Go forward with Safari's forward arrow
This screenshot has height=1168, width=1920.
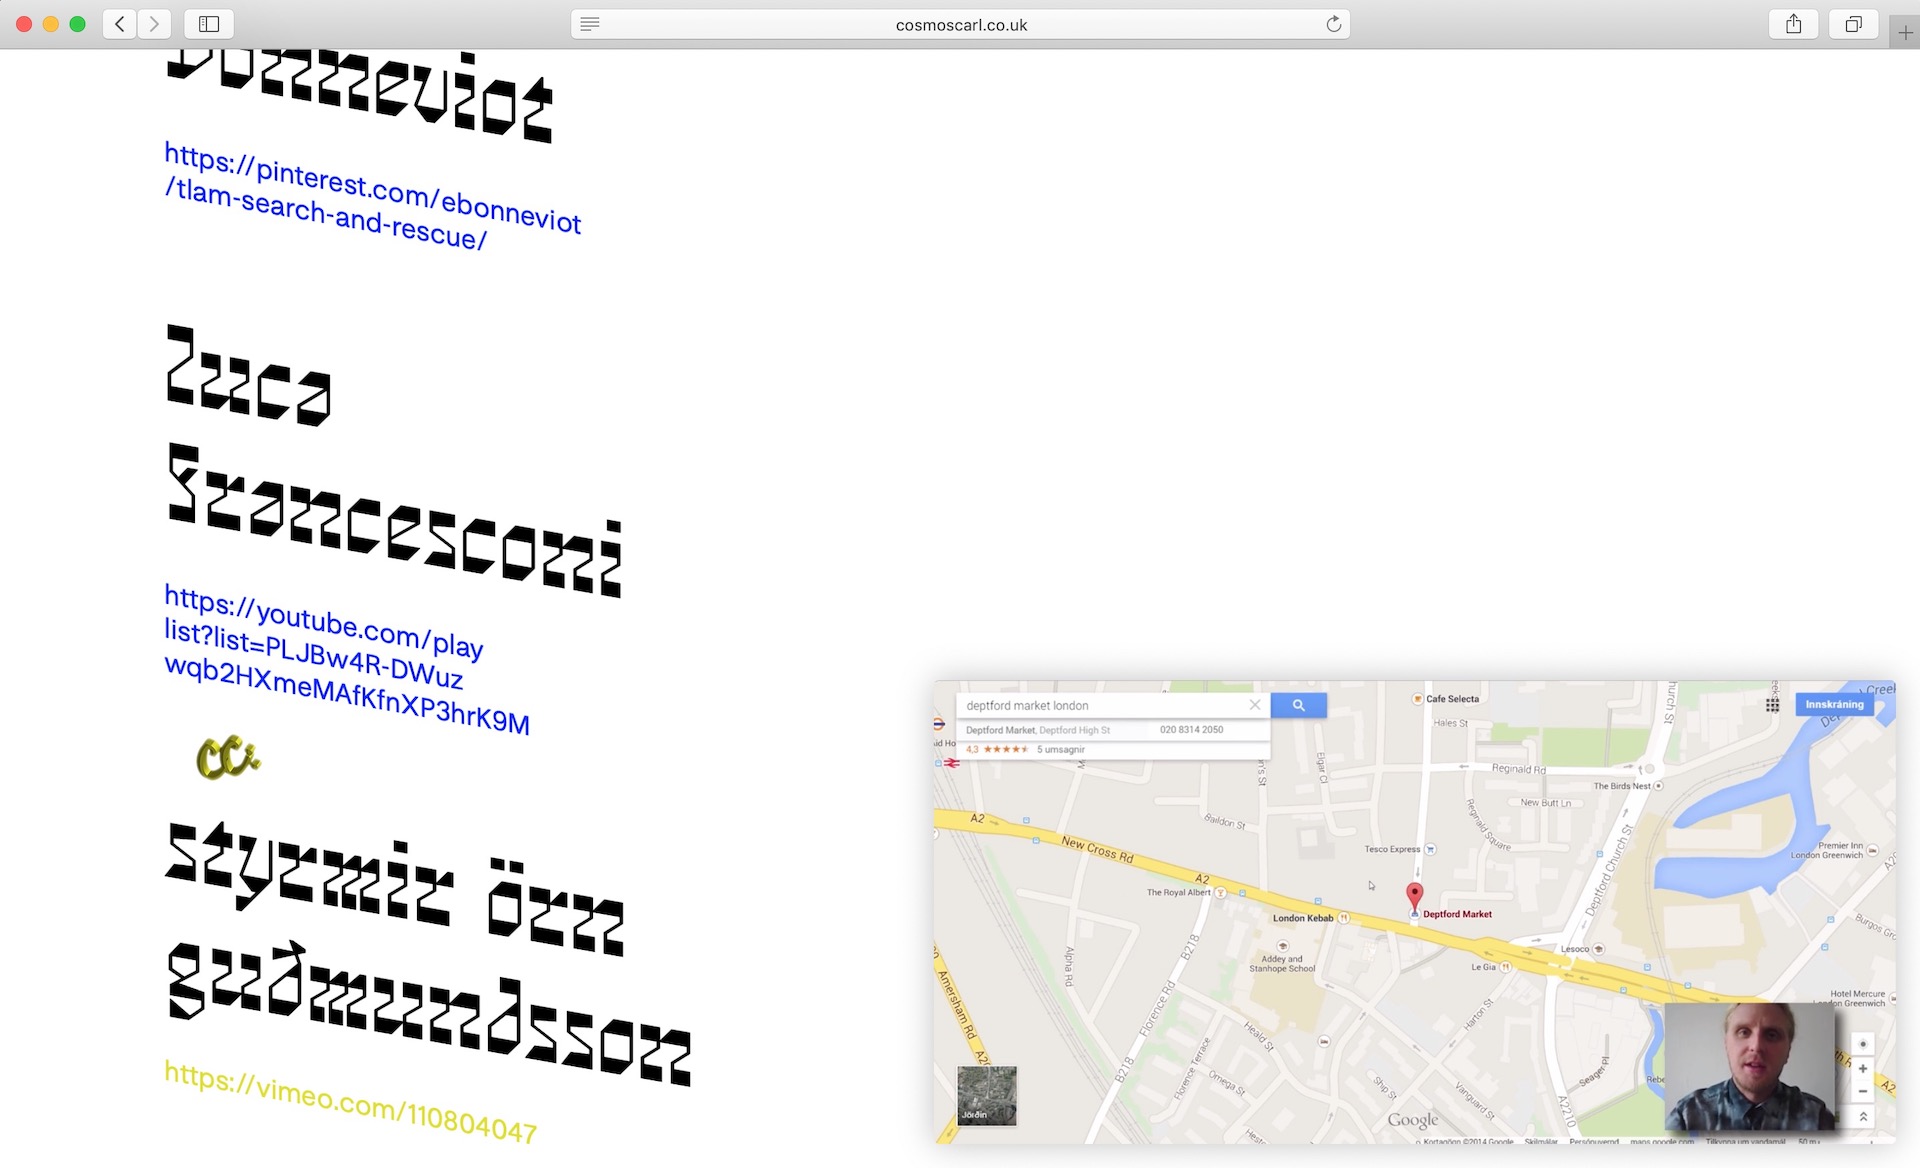pos(154,24)
